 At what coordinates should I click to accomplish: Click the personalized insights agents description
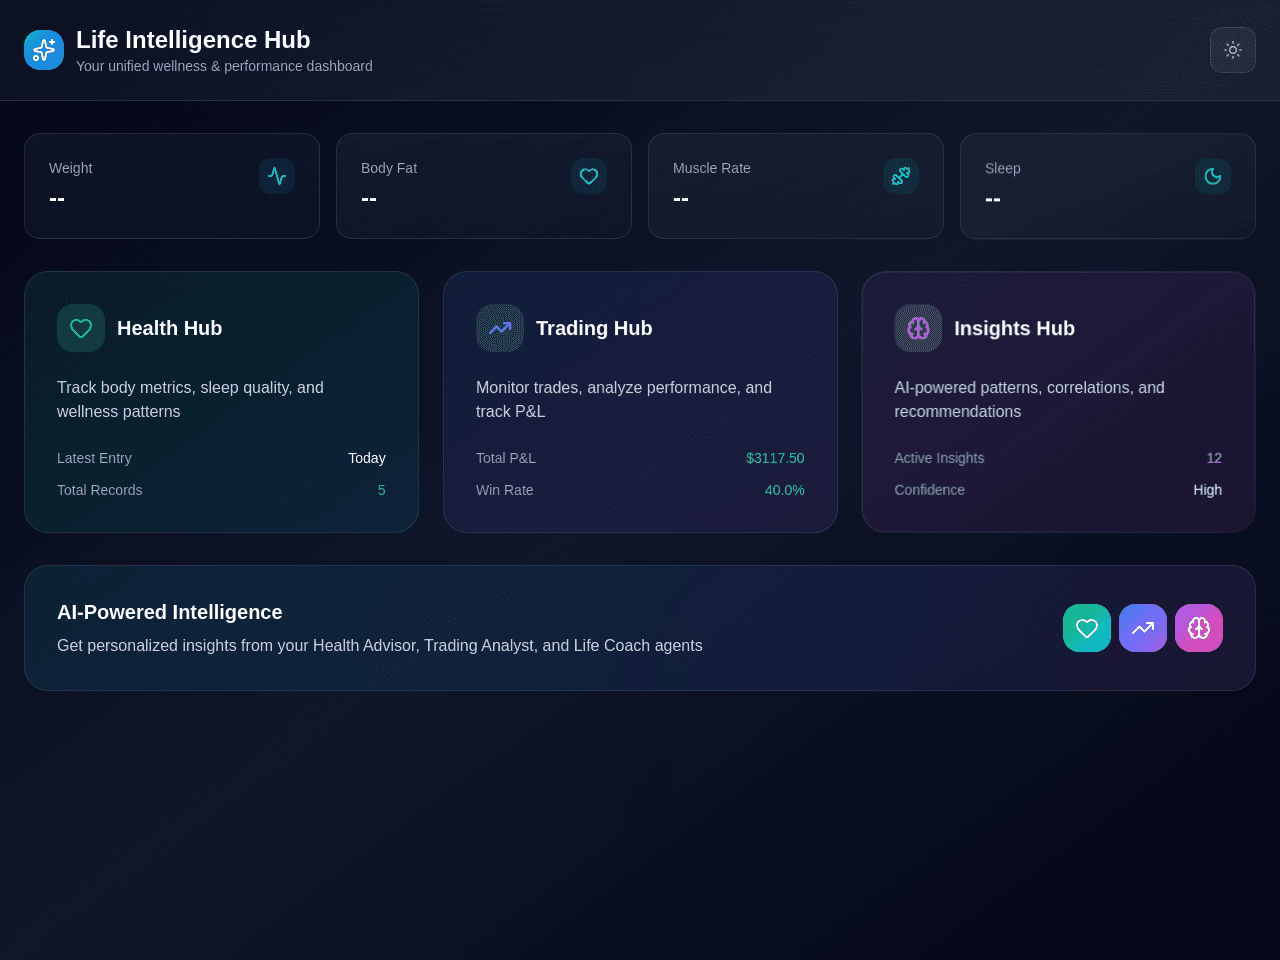[379, 646]
